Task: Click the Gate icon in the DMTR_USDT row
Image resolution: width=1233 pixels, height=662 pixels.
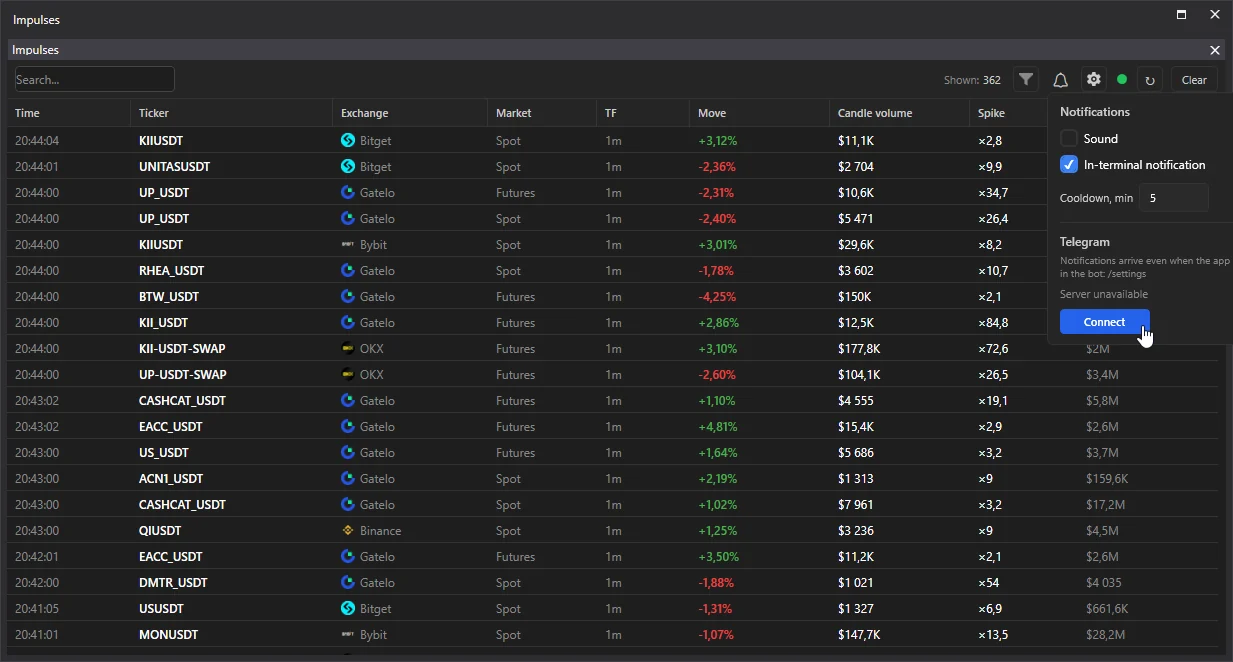Action: (x=348, y=583)
